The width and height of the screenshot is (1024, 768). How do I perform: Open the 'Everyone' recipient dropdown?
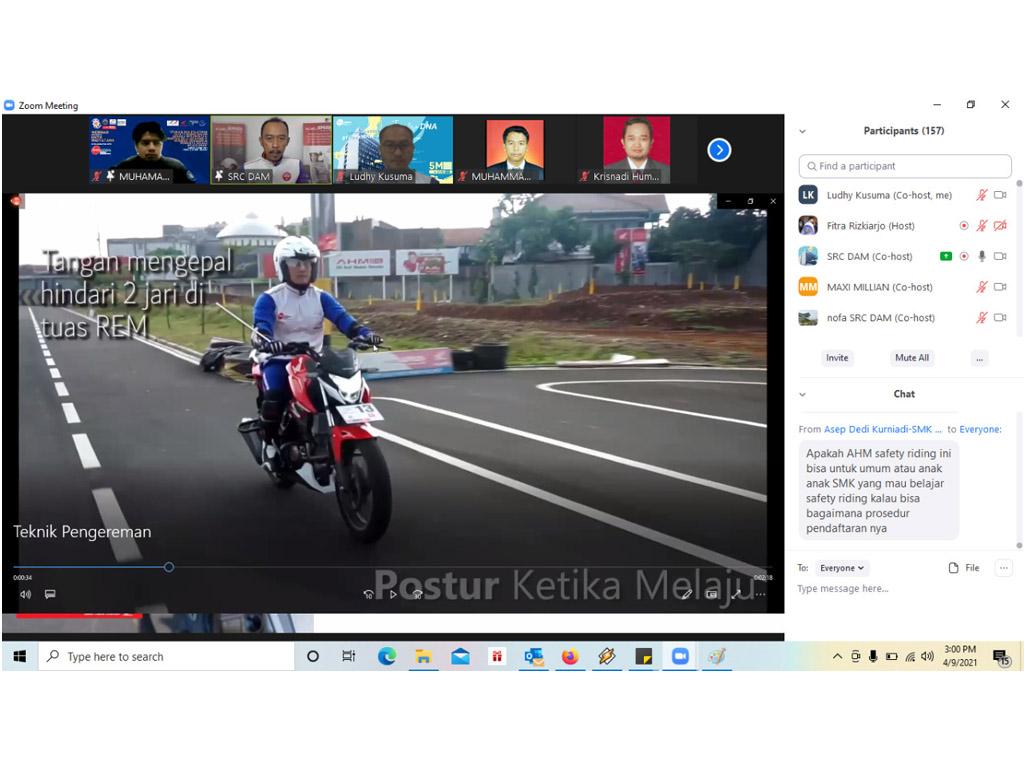click(842, 568)
